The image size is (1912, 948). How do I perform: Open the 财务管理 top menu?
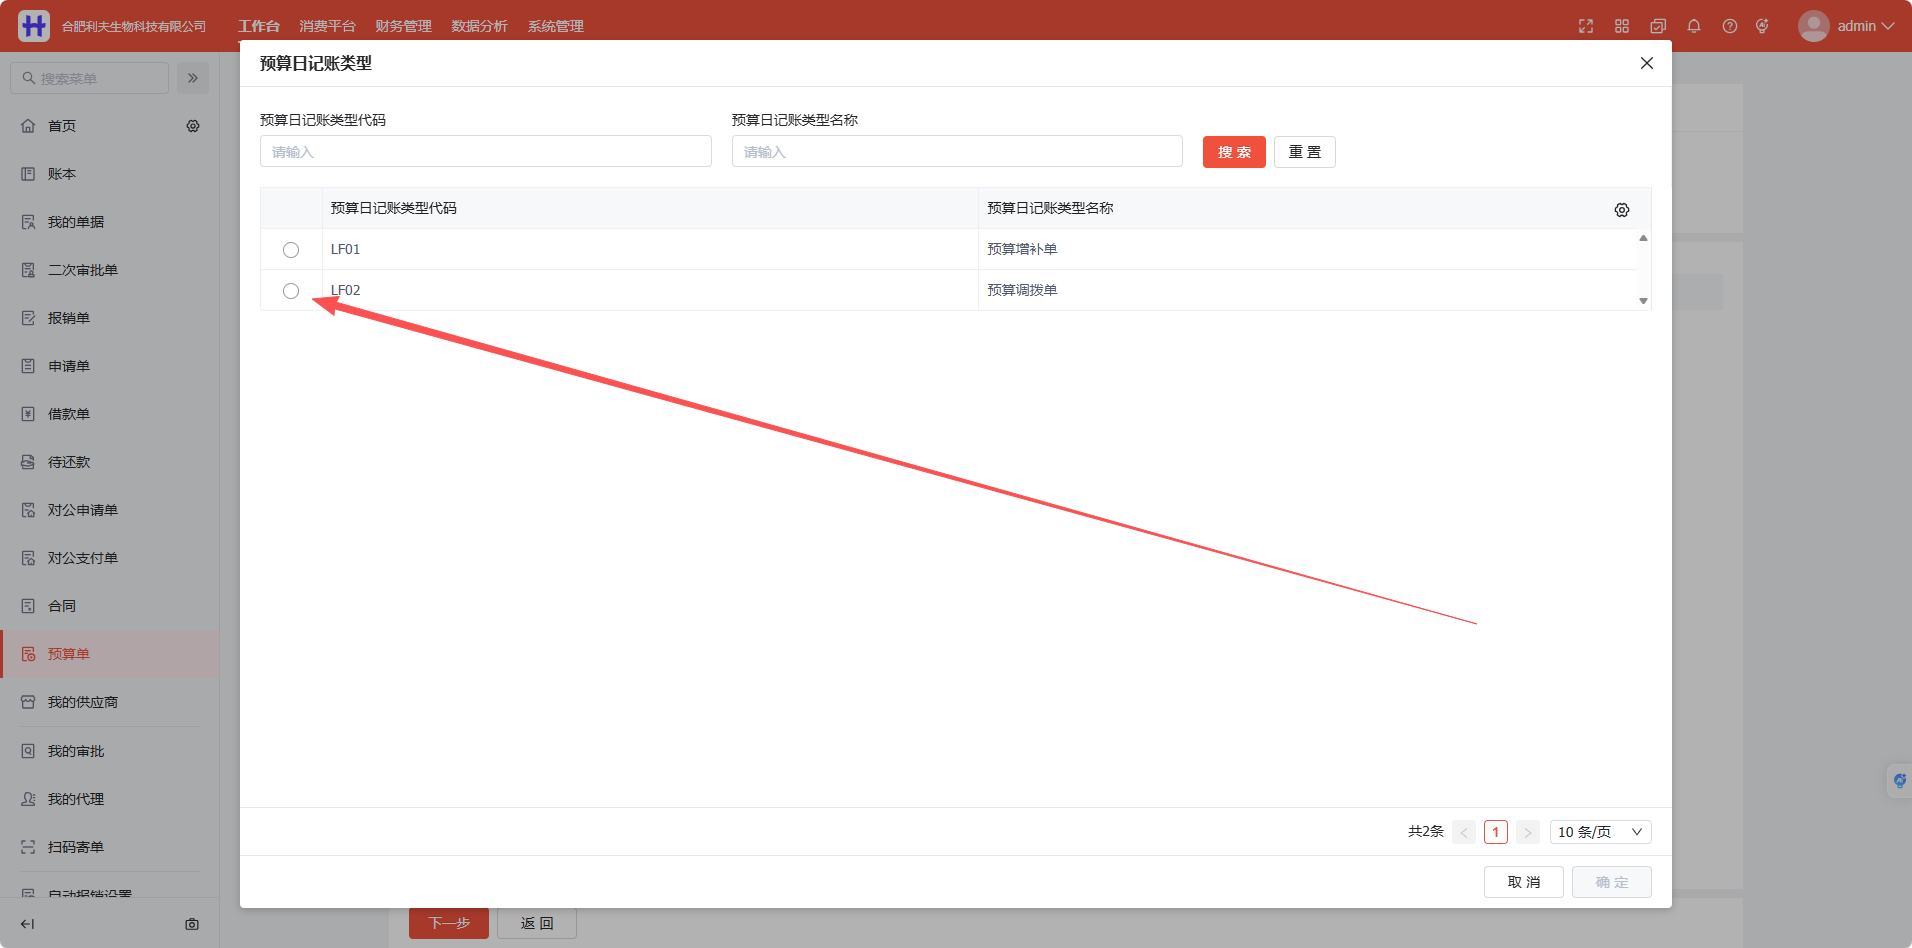click(404, 26)
